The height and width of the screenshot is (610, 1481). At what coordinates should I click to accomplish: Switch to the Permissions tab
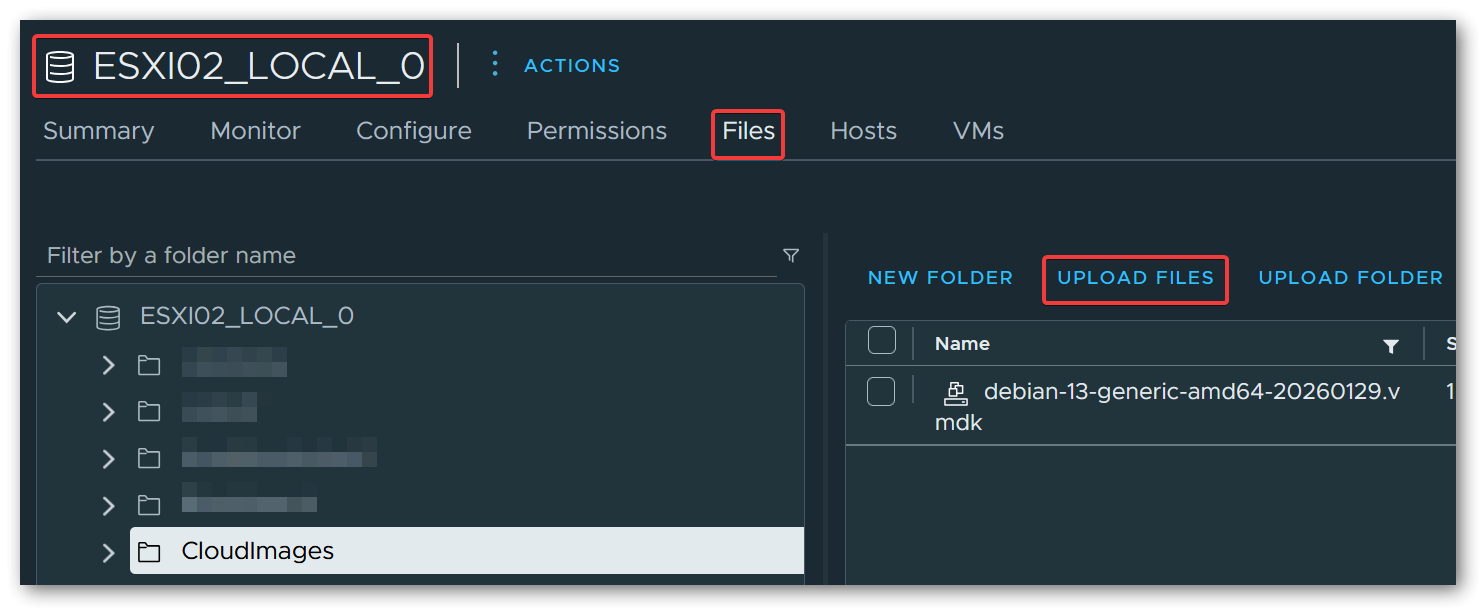click(596, 131)
